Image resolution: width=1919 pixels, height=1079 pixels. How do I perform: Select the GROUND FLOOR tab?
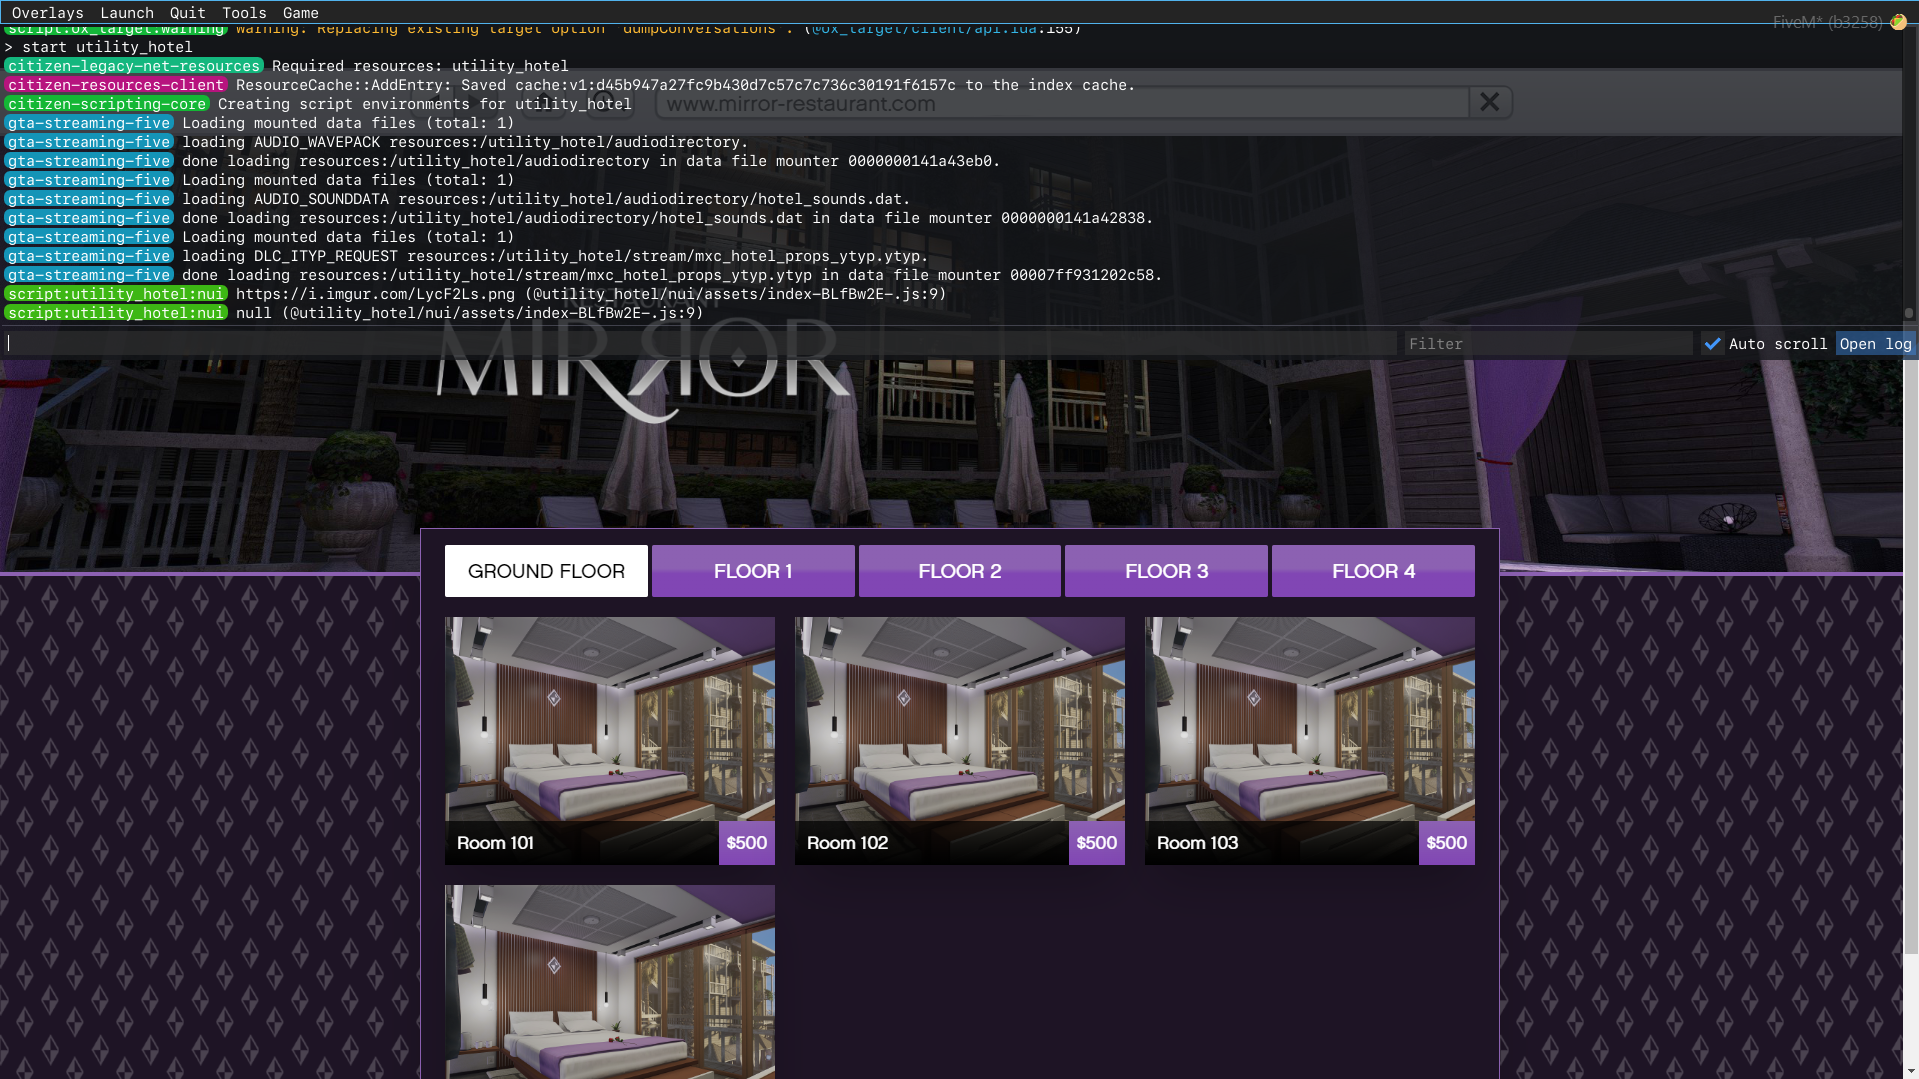click(x=545, y=570)
